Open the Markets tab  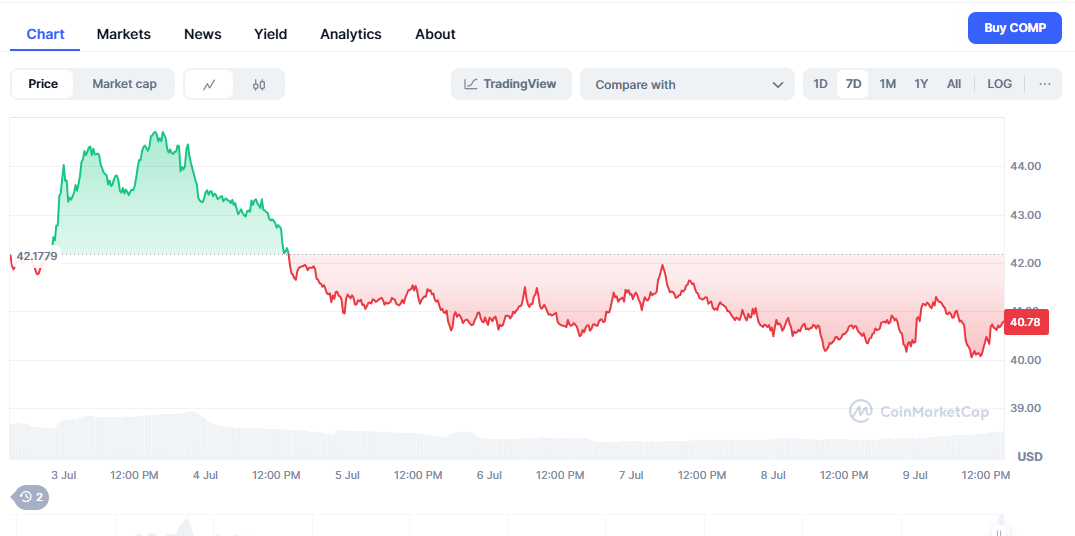point(124,34)
